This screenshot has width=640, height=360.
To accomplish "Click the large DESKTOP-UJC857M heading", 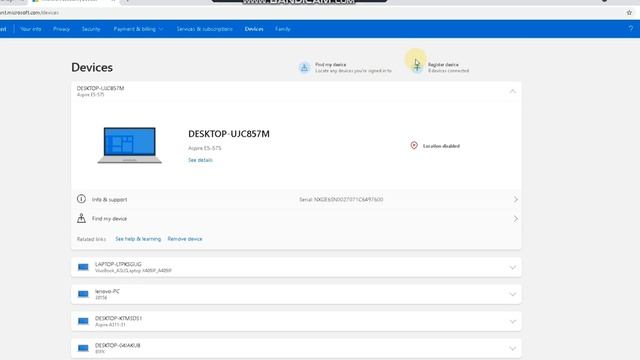I will click(229, 134).
